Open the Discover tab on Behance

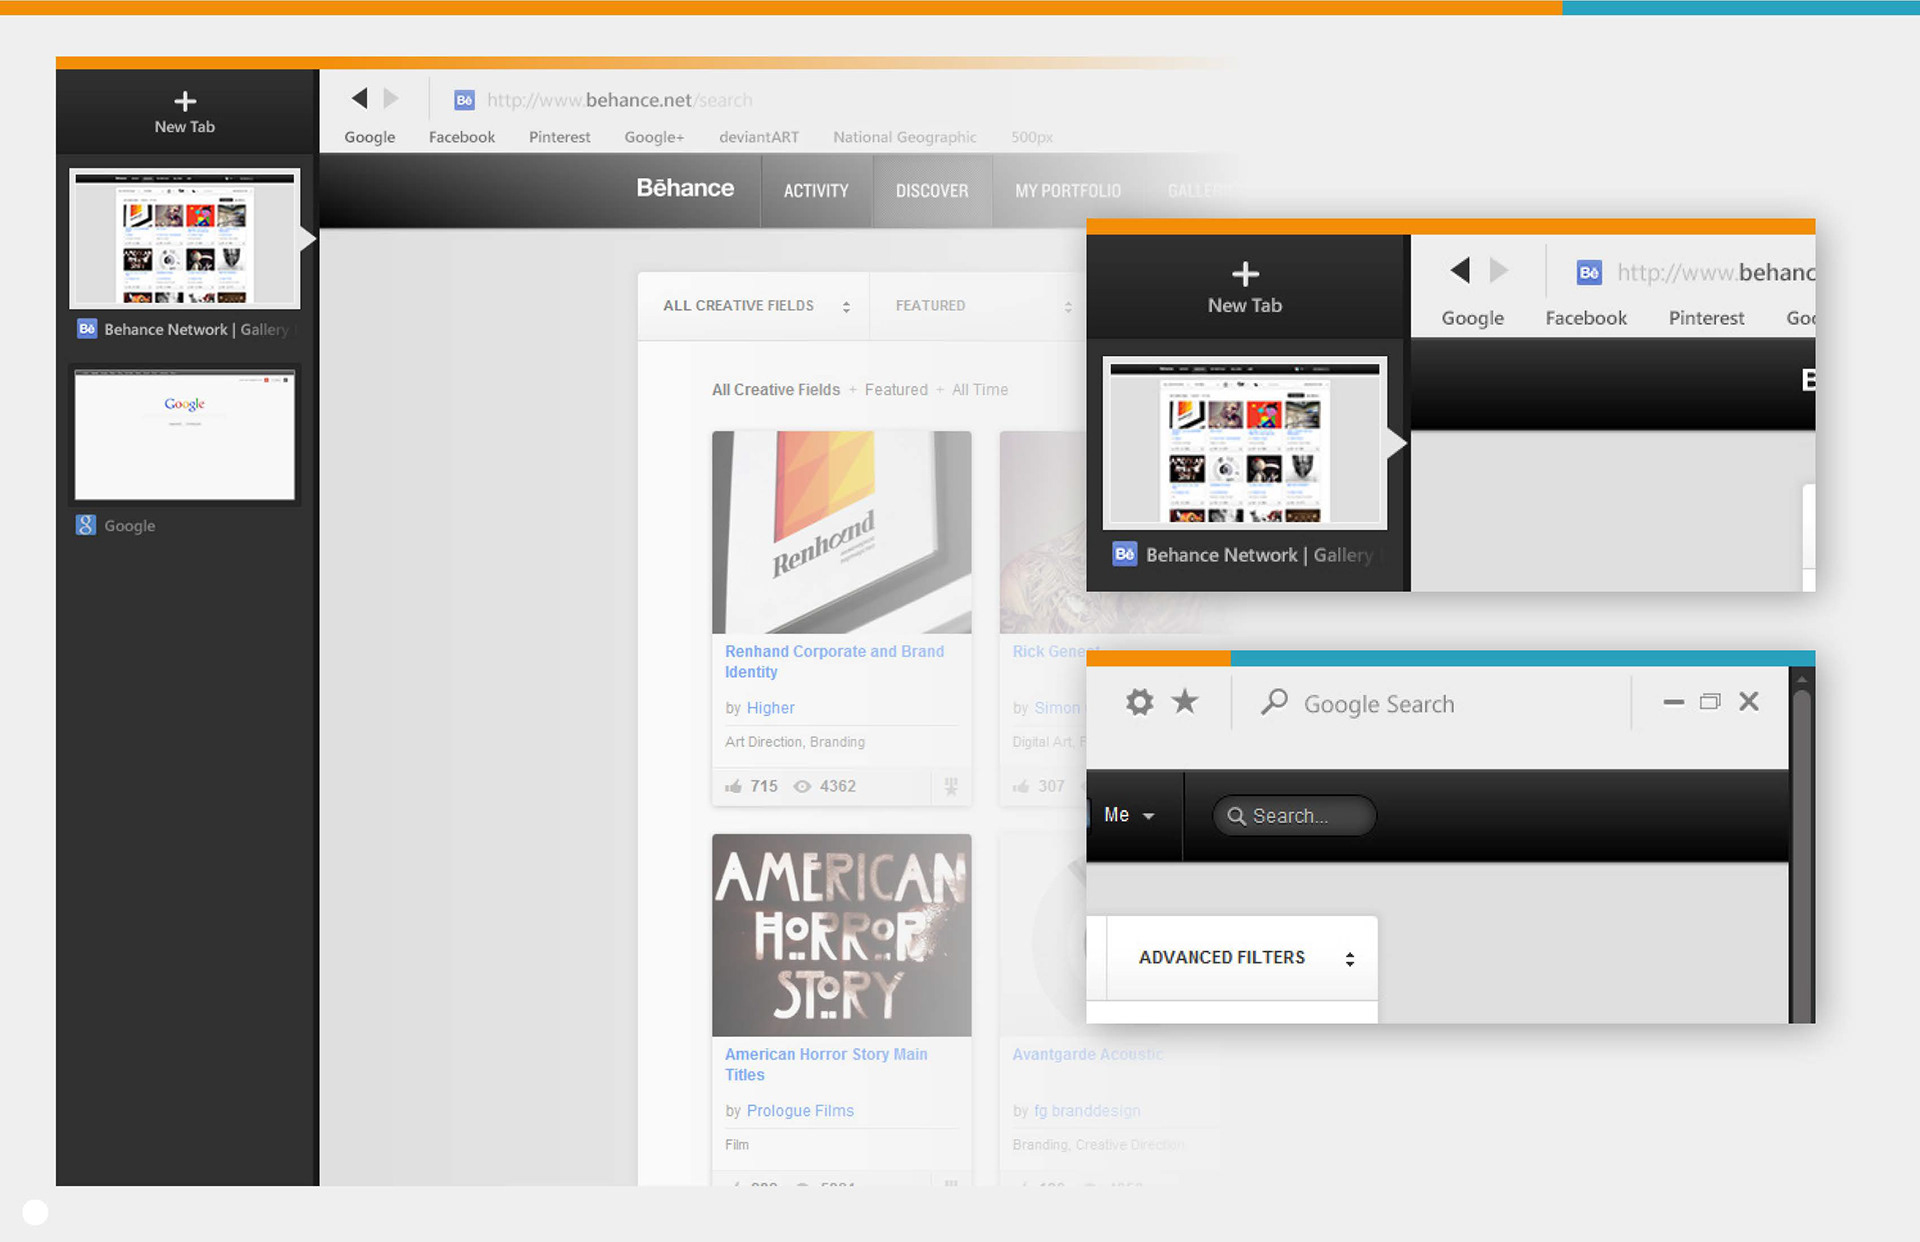pyautogui.click(x=931, y=191)
